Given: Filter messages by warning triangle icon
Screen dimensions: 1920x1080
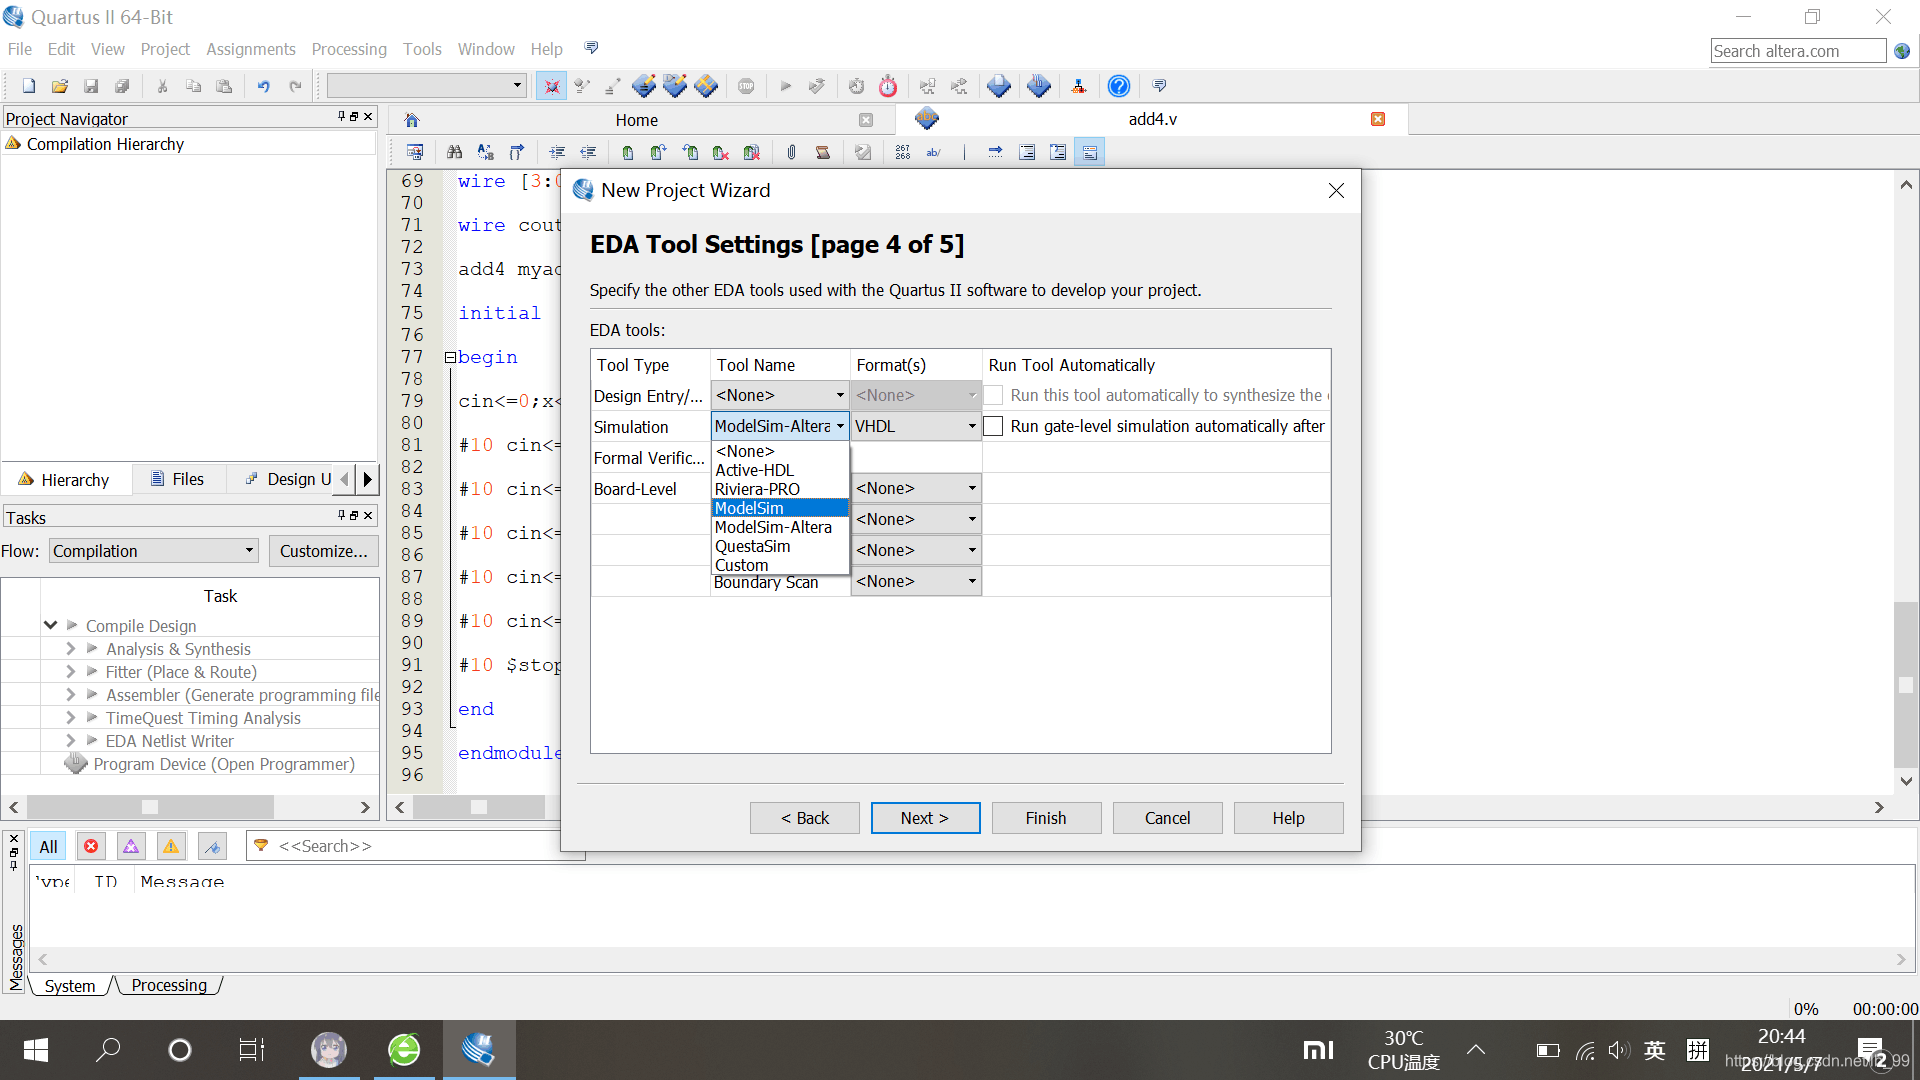Looking at the screenshot, I should click(171, 846).
